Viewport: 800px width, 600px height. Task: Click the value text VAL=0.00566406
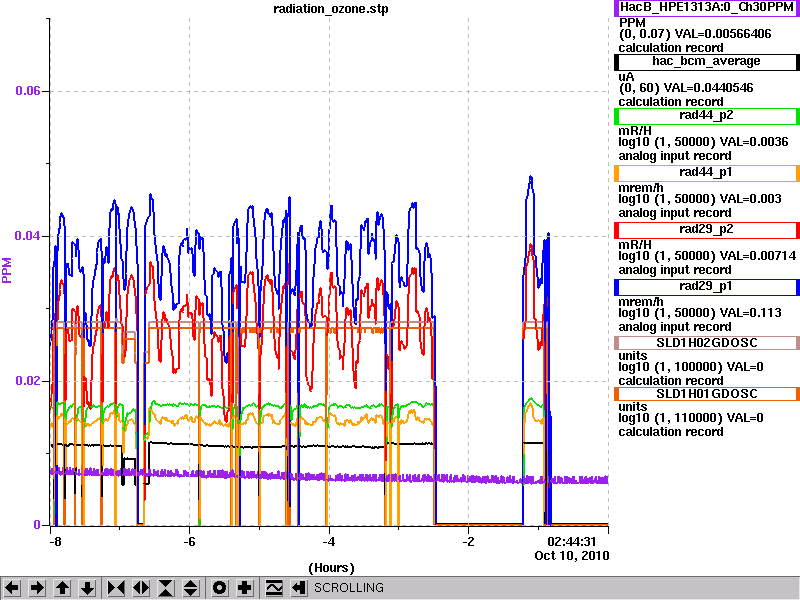tap(723, 34)
